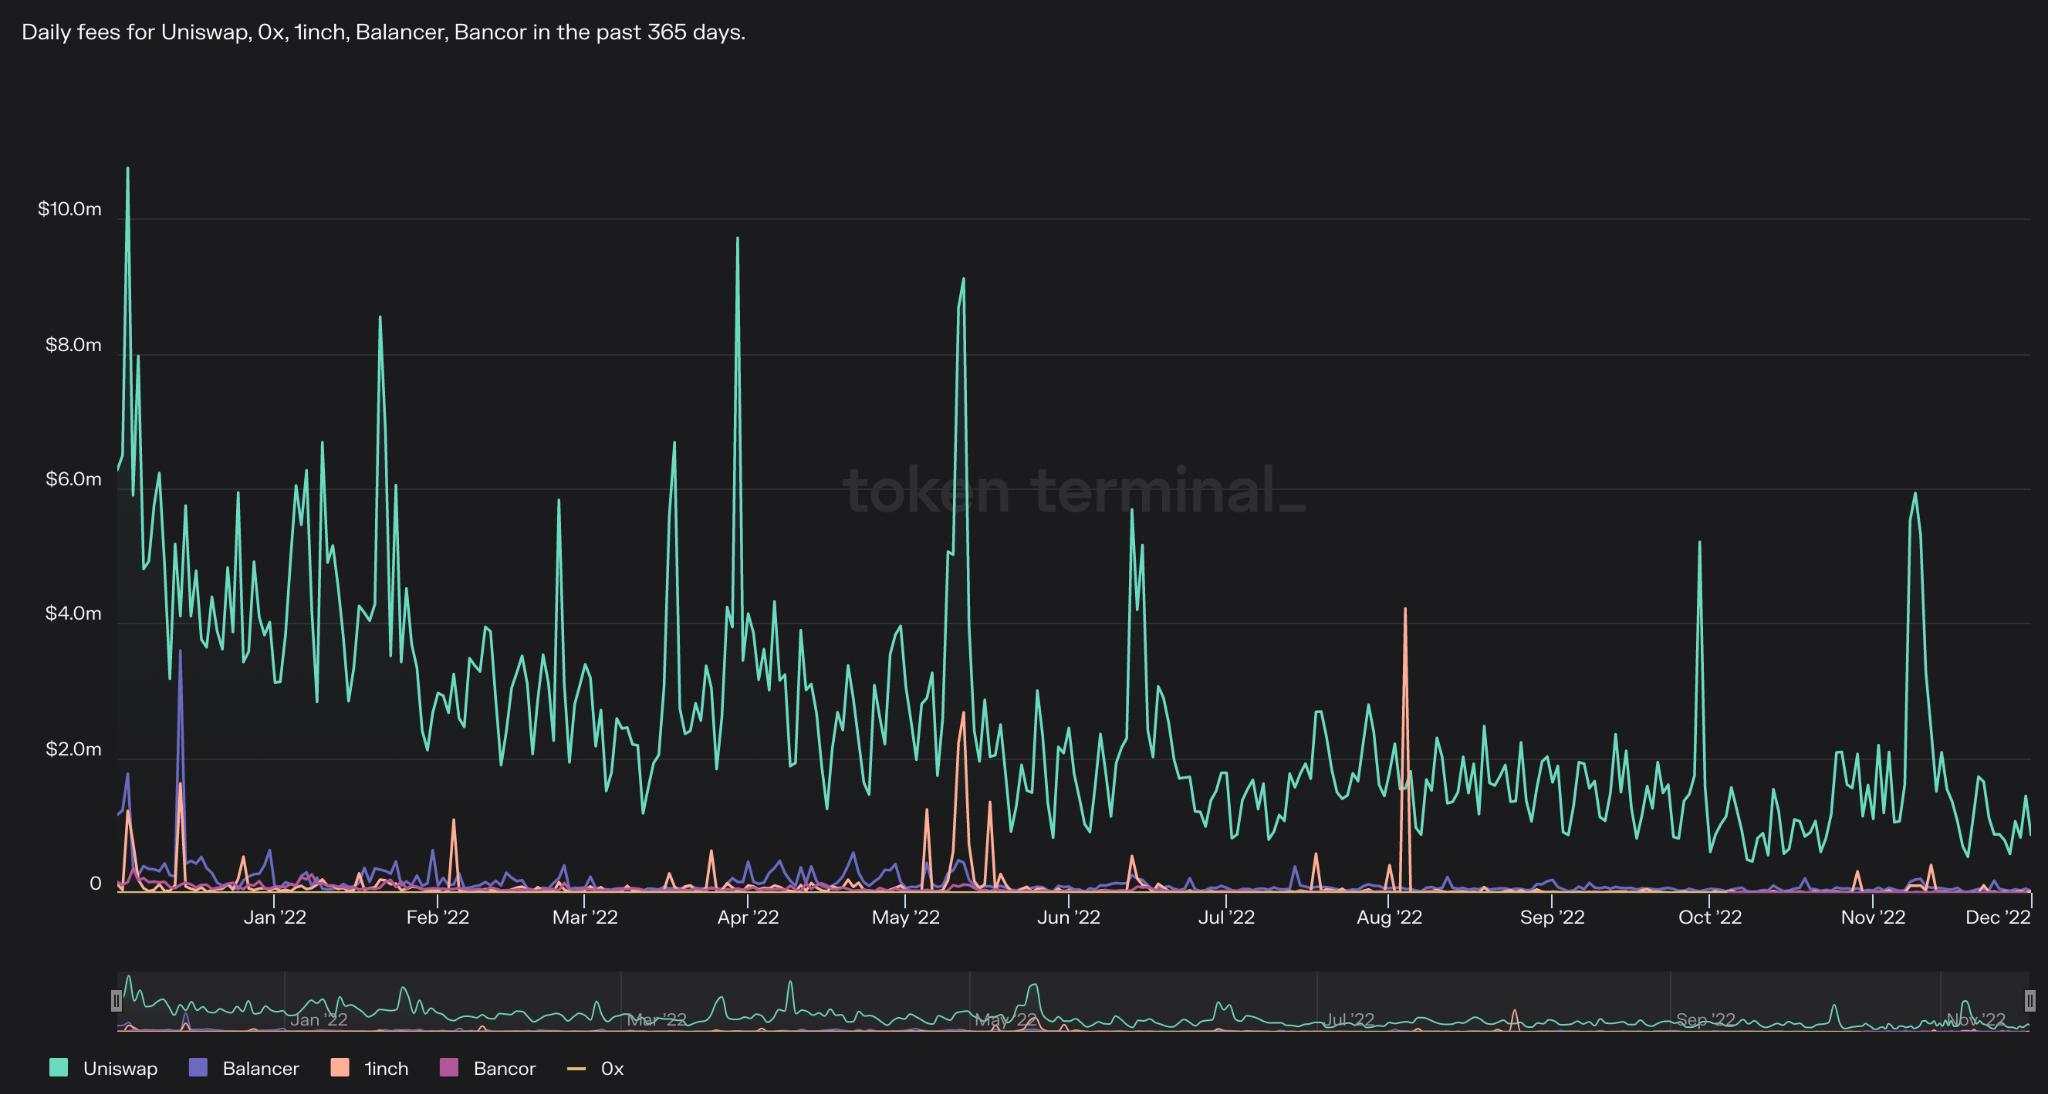Toggle the Bancor series in the legend
The height and width of the screenshot is (1094, 2048).
point(488,1068)
